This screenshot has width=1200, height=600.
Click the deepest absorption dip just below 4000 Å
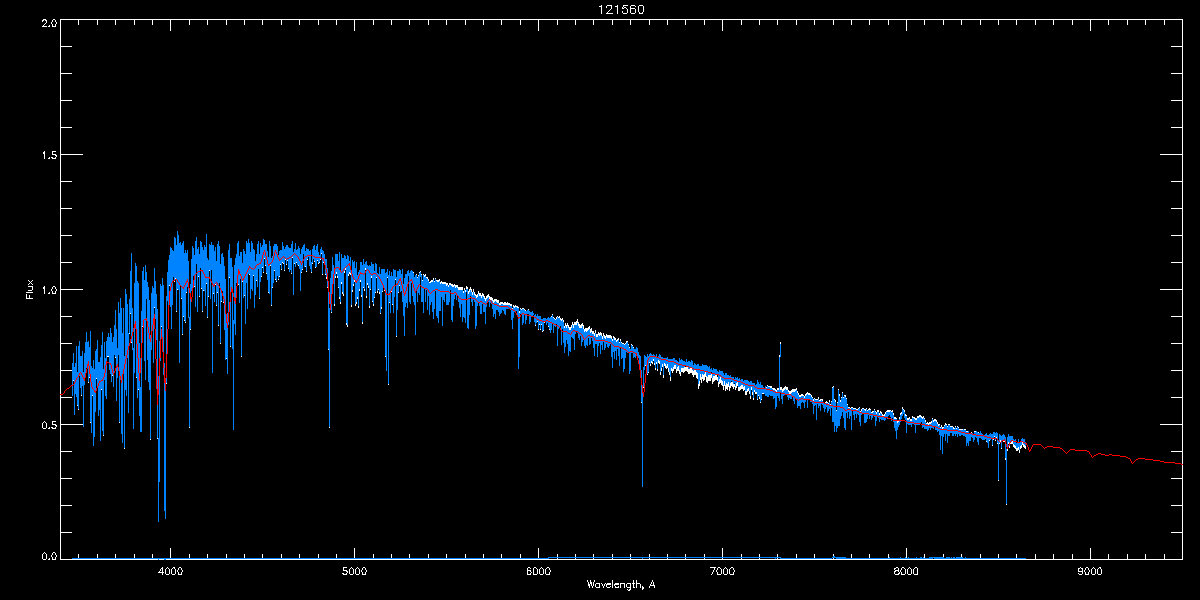[x=159, y=520]
